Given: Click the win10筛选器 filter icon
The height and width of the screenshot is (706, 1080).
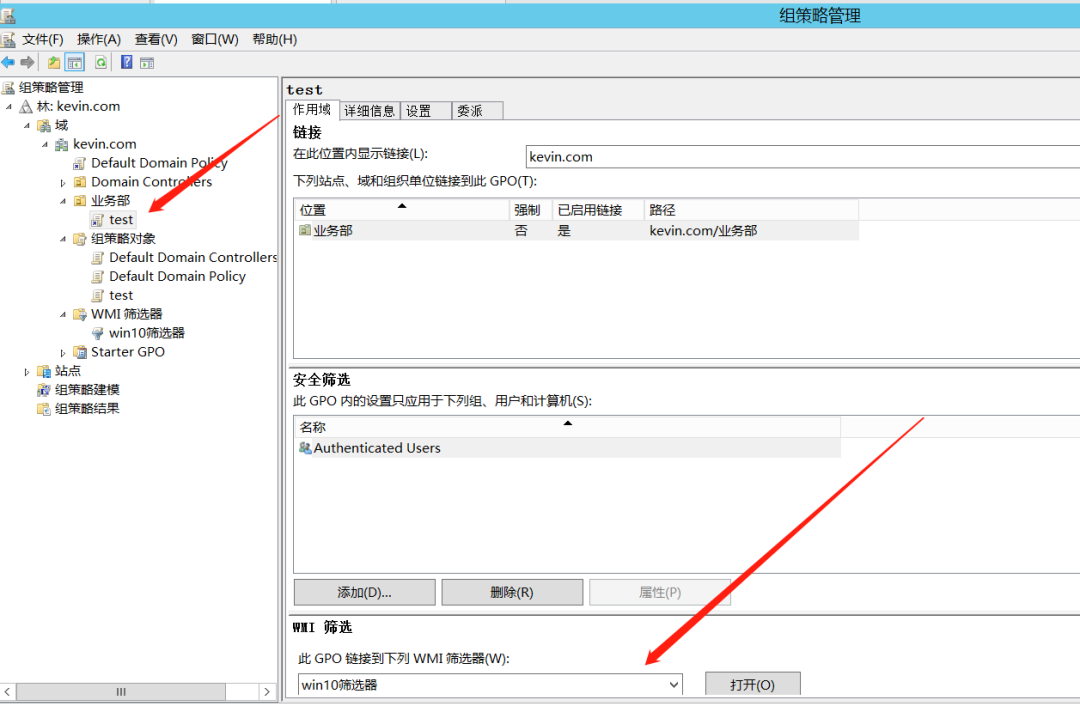Looking at the screenshot, I should (x=98, y=333).
